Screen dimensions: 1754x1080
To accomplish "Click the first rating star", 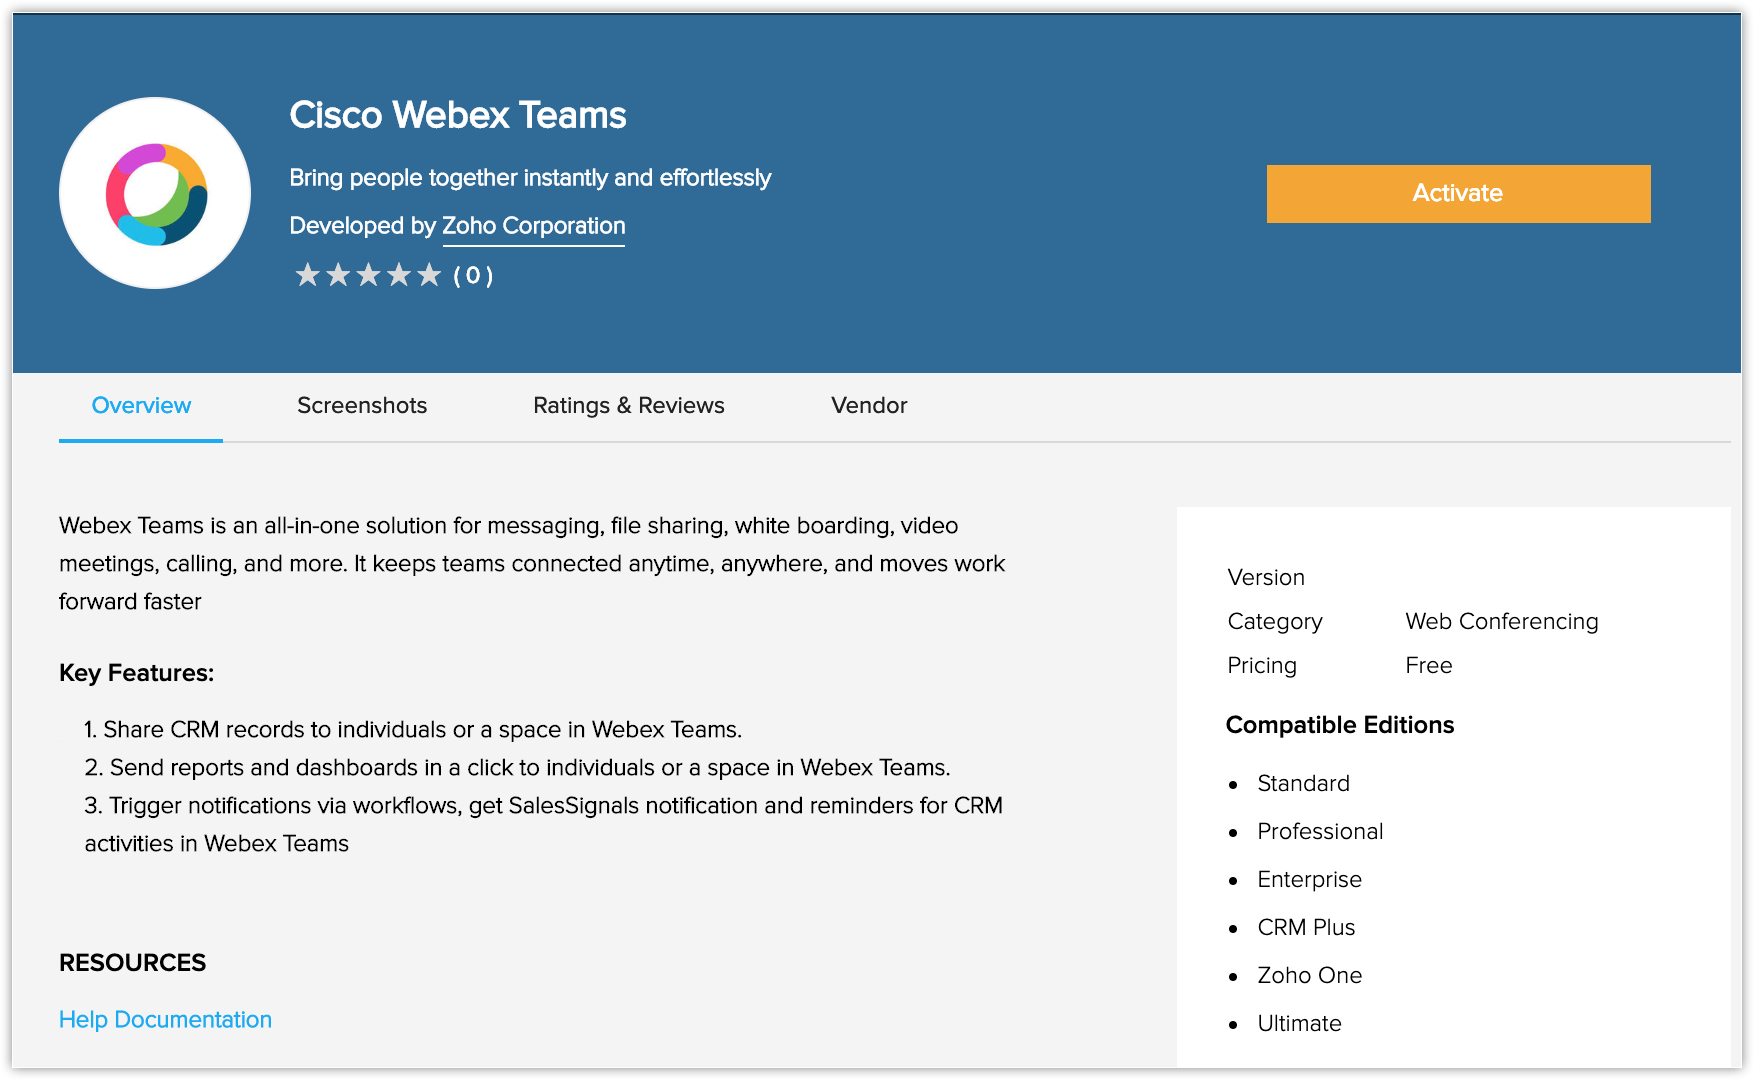I will coord(307,275).
